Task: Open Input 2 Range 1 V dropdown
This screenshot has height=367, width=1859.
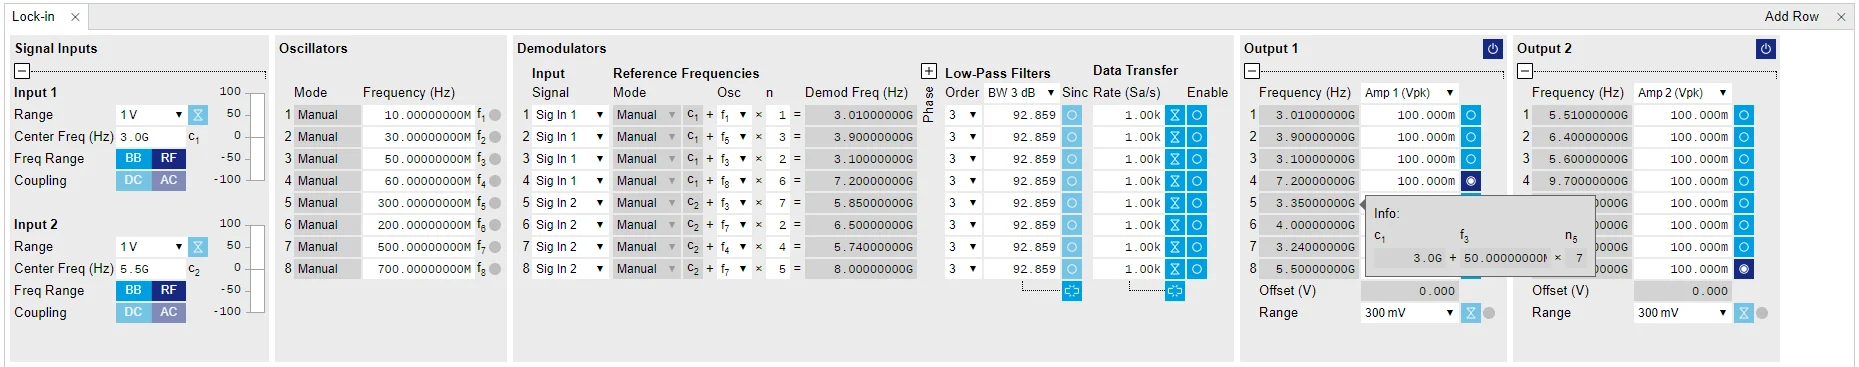Action: (x=151, y=247)
